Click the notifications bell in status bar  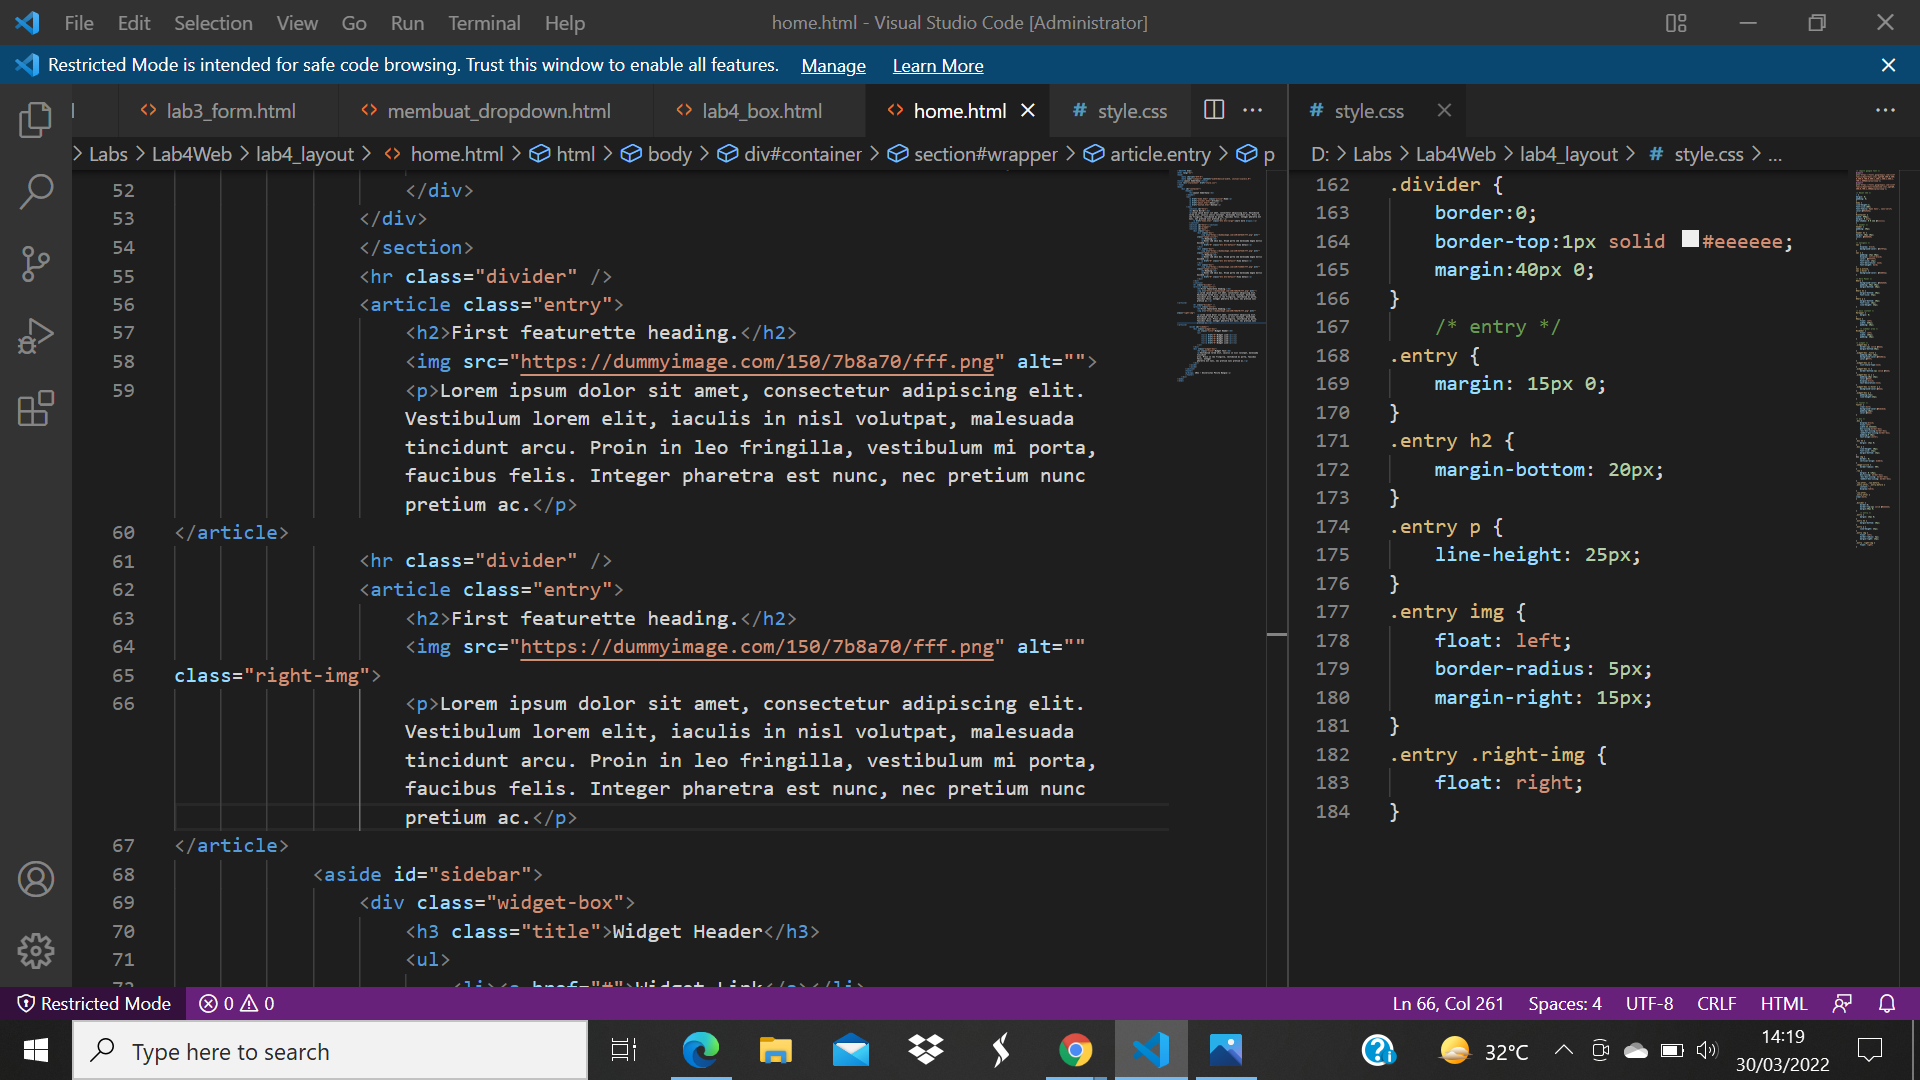click(x=1888, y=1003)
